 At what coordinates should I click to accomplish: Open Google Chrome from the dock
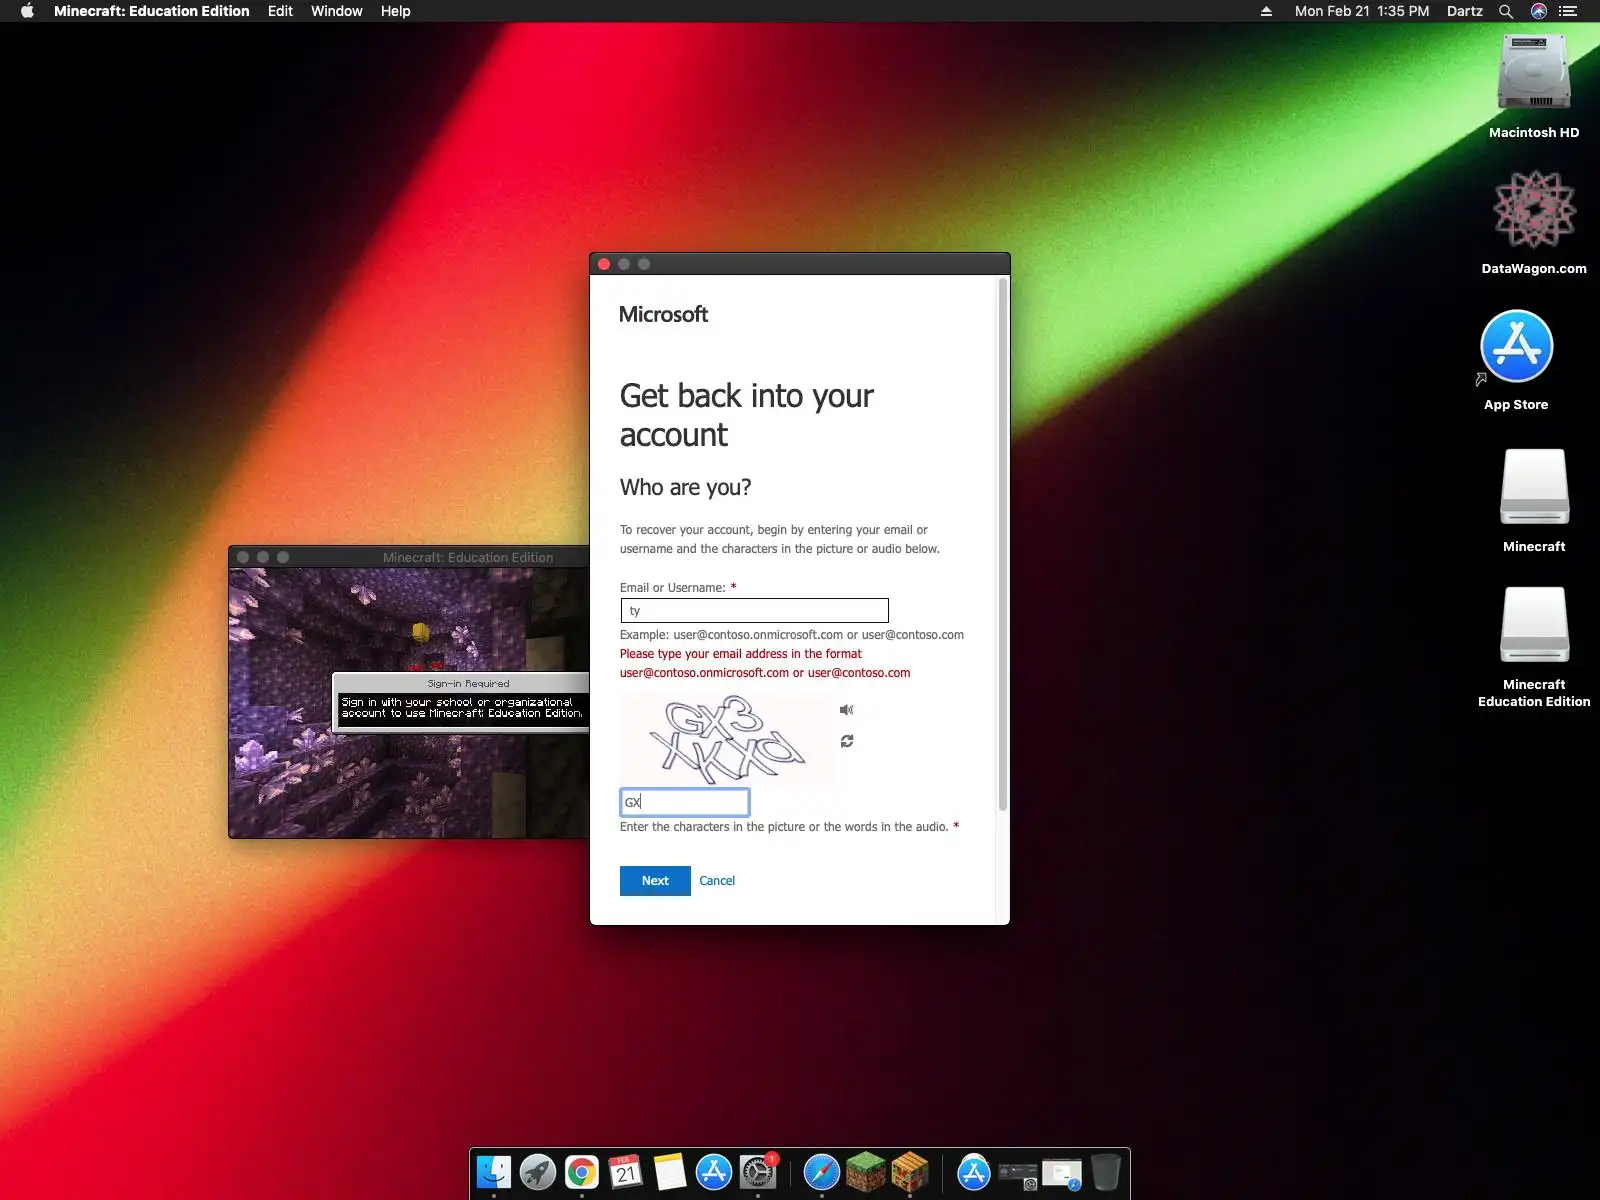click(582, 1172)
